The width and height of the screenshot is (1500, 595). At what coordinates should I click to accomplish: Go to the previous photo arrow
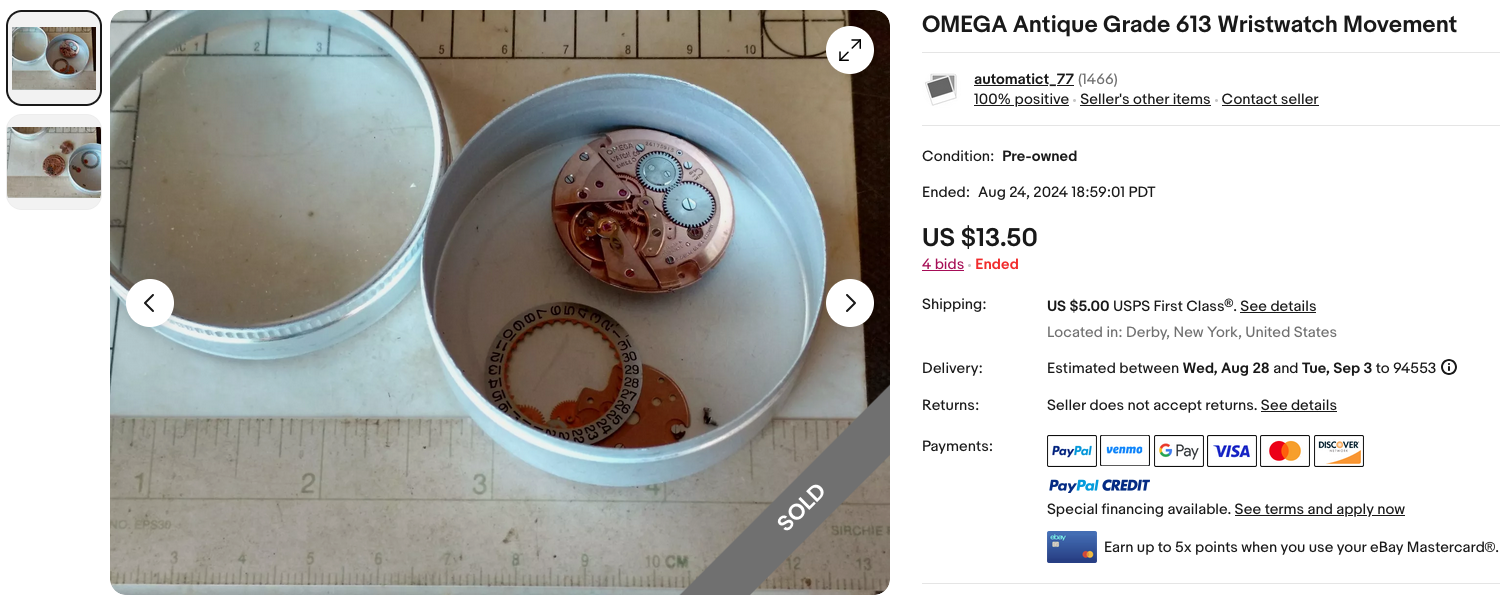[x=150, y=303]
